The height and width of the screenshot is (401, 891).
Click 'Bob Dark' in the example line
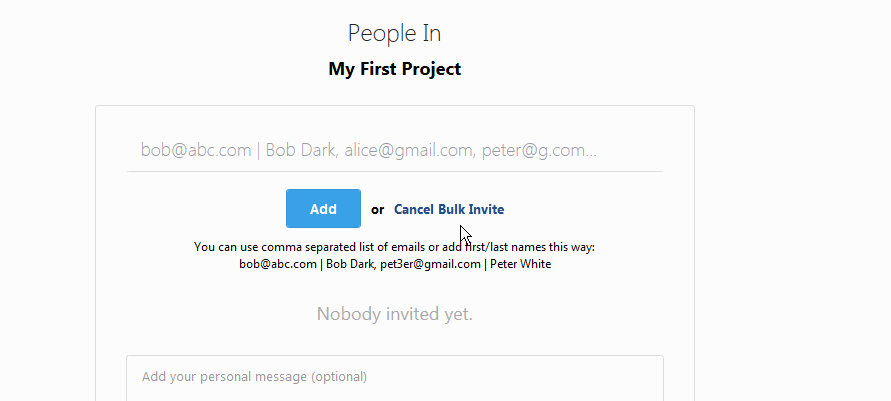349,264
